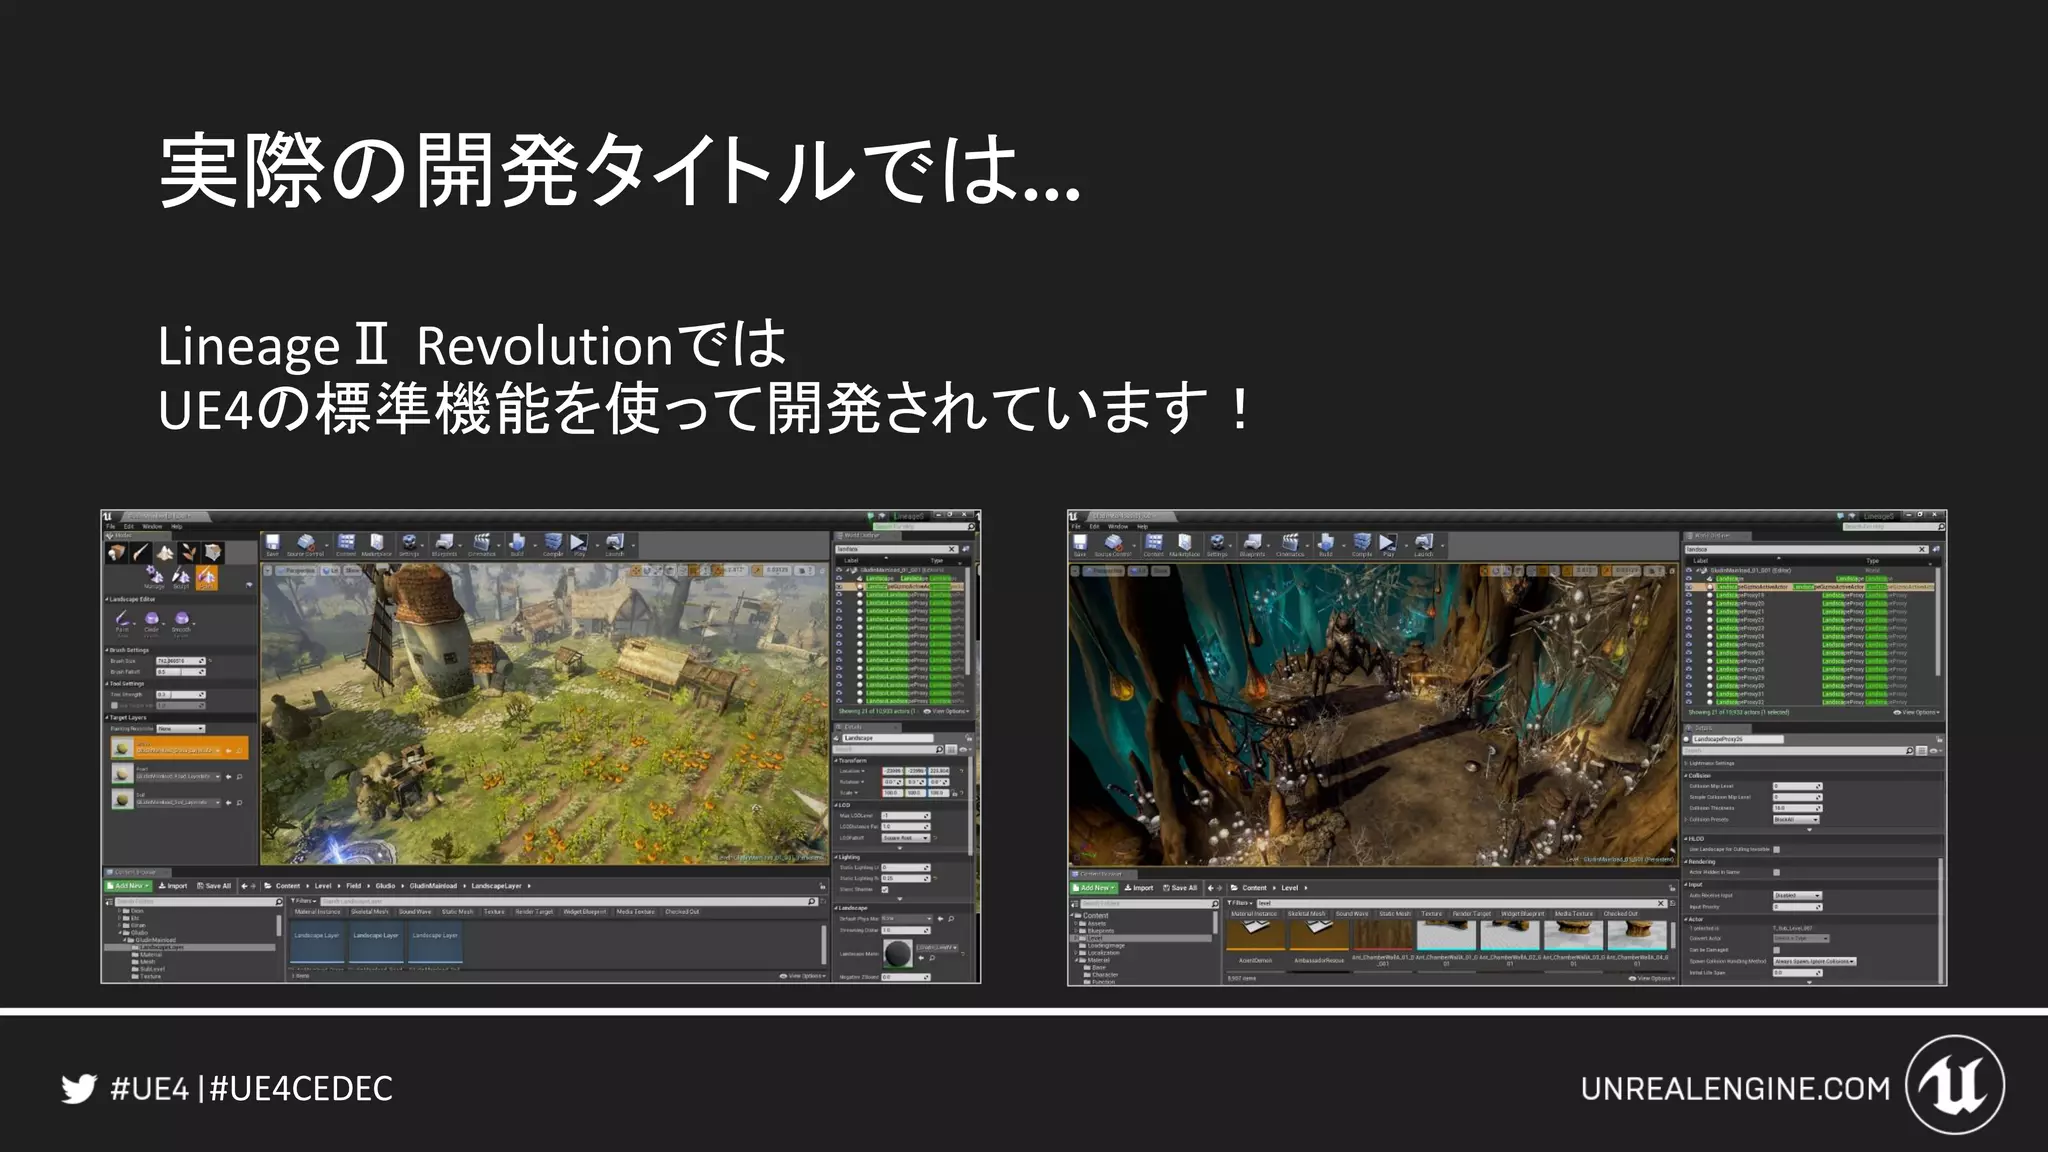Open Collision Presets BlockAll dropdown

tap(1796, 819)
